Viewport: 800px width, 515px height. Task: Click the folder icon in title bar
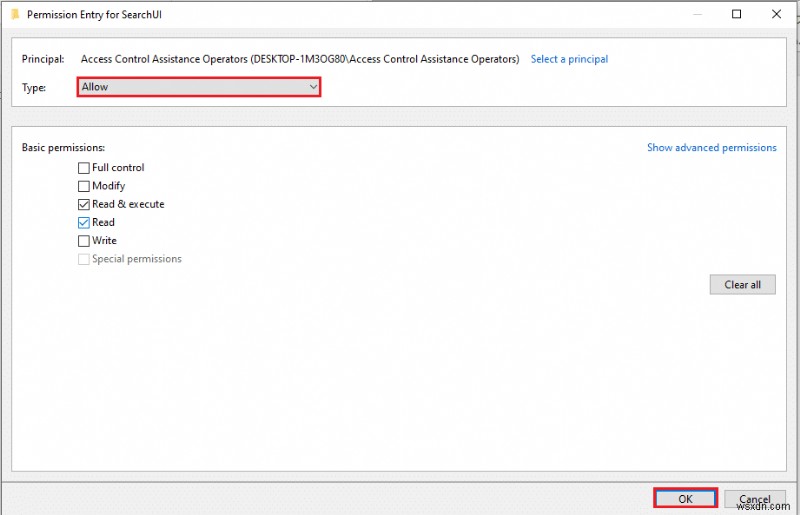[x=15, y=14]
